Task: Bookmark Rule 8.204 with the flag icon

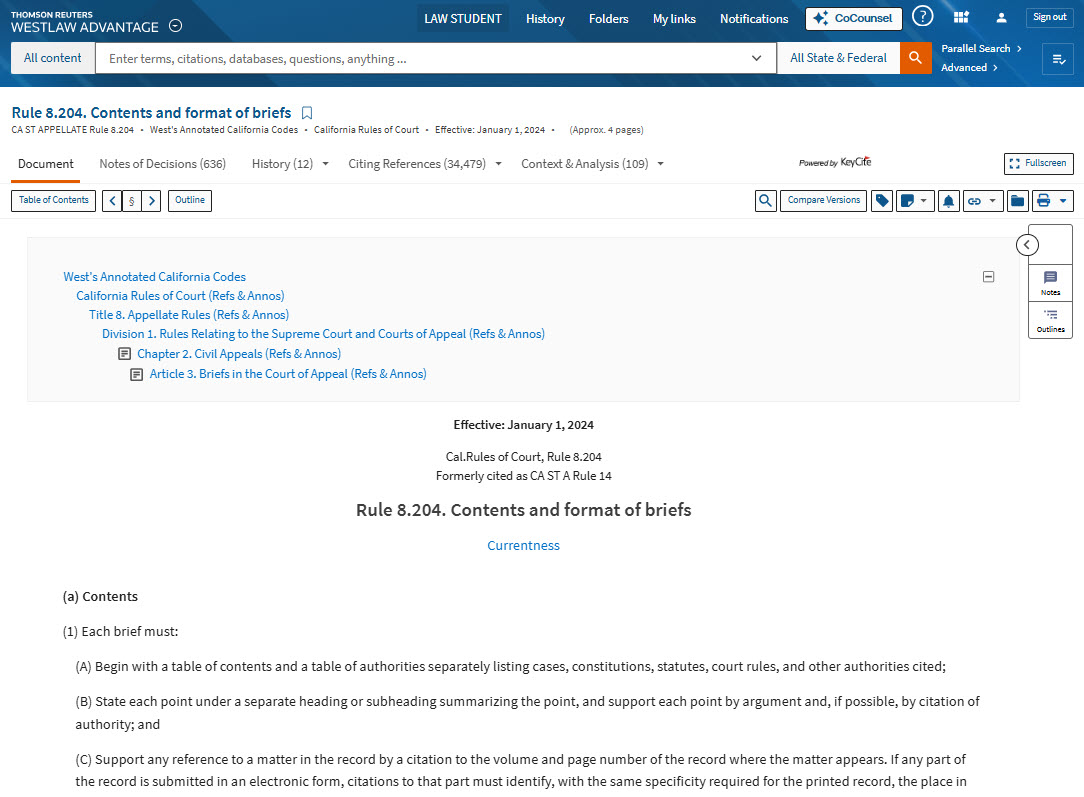Action: [307, 113]
